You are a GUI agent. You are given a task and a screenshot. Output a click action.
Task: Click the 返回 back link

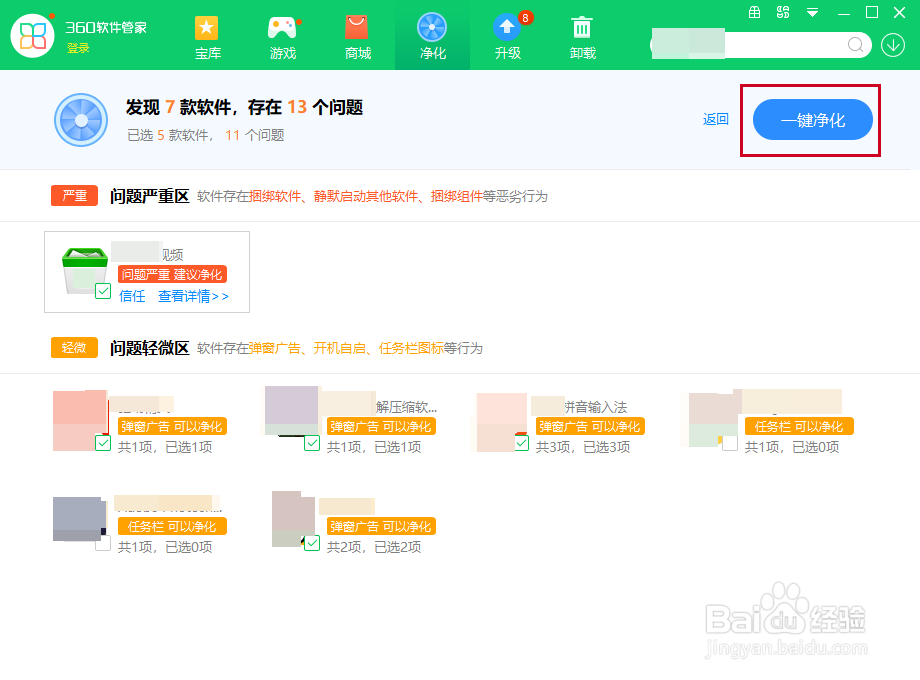(714, 118)
